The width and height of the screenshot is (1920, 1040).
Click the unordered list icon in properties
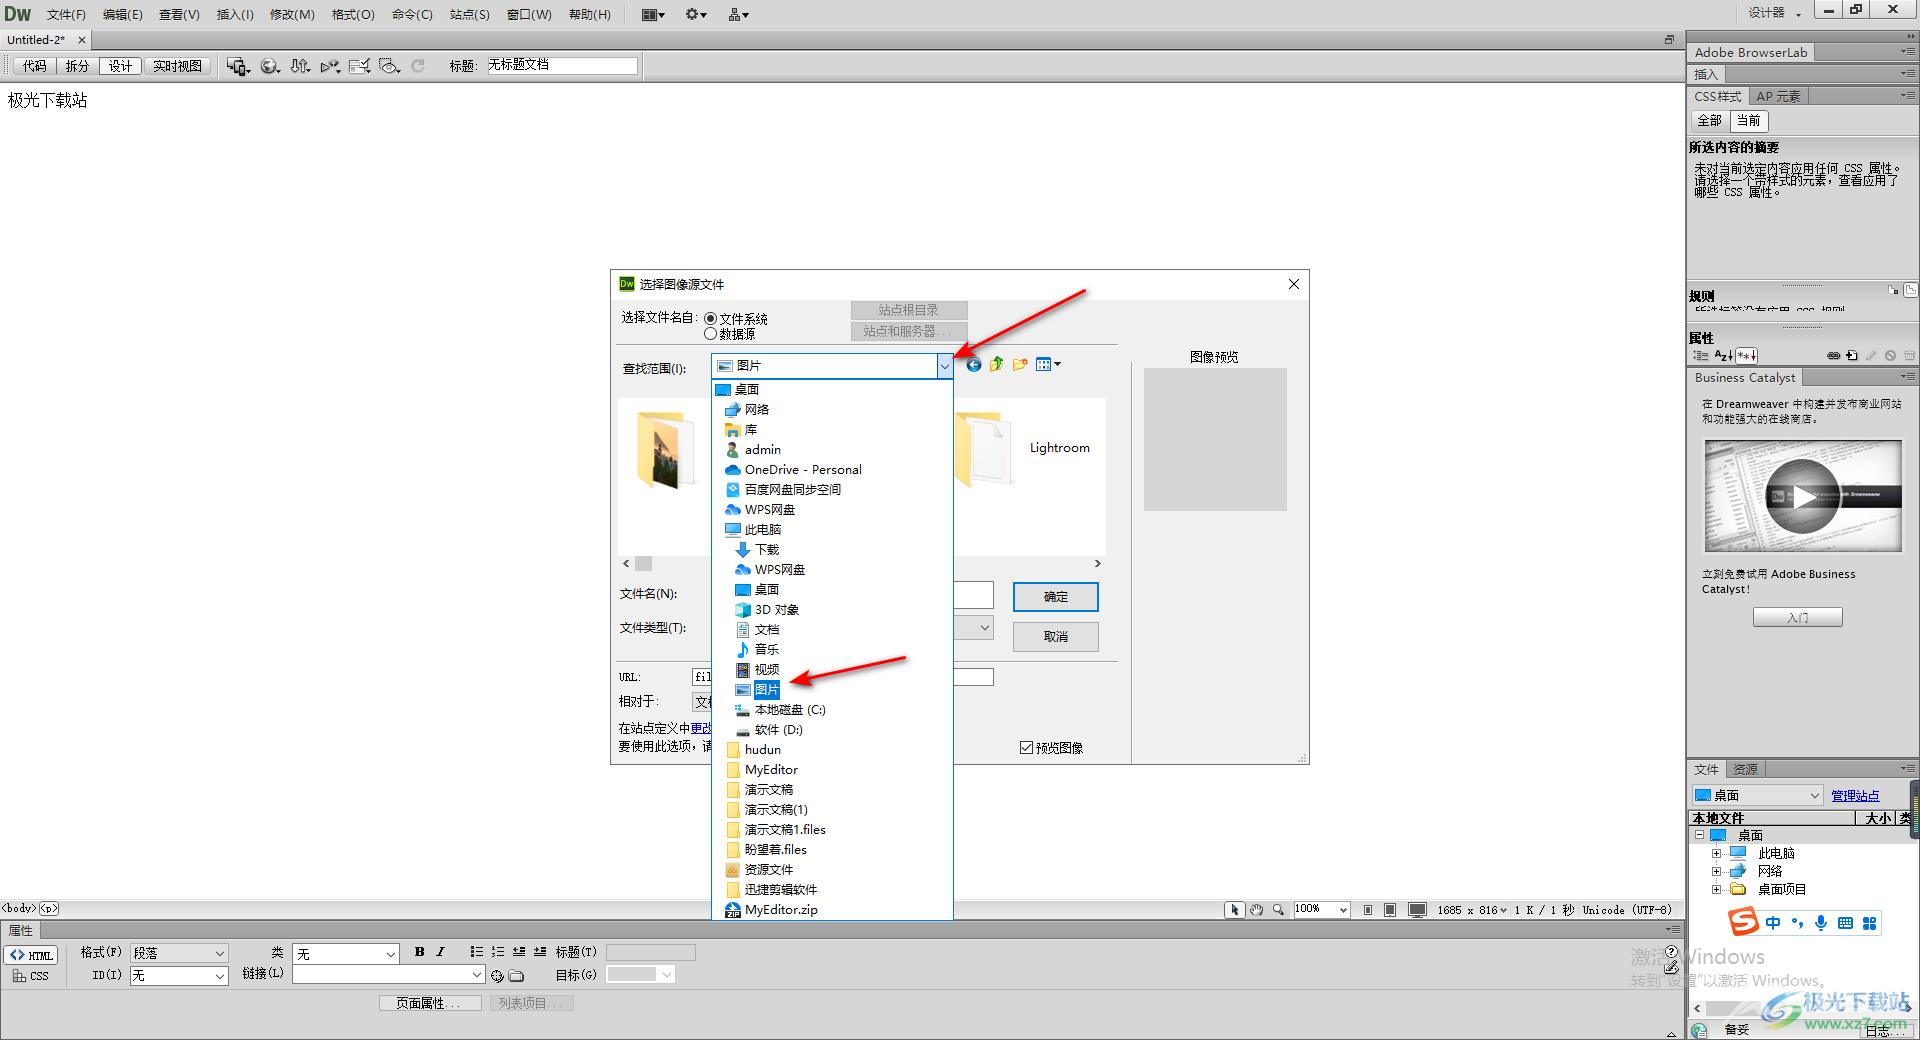point(477,952)
